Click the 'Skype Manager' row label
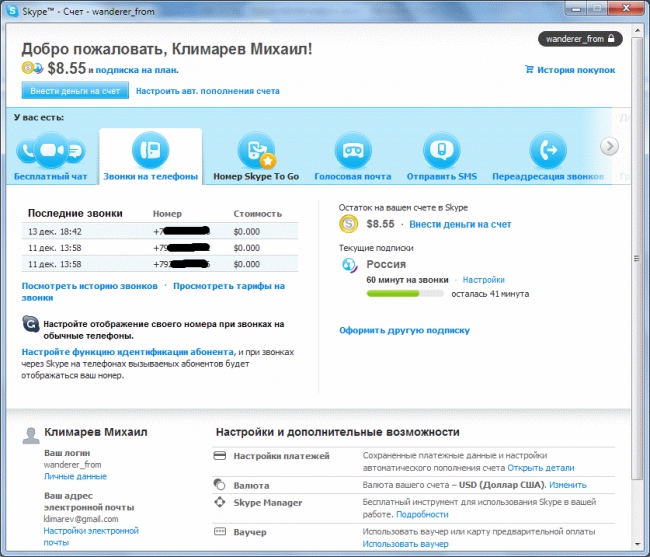 point(268,503)
